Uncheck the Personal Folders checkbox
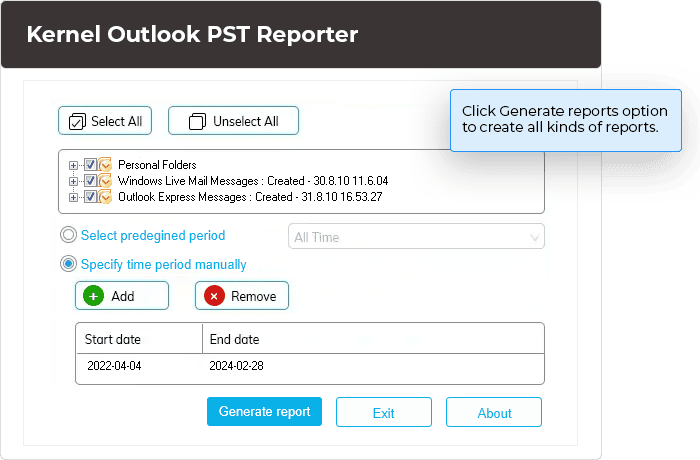700x460 pixels. [91, 165]
